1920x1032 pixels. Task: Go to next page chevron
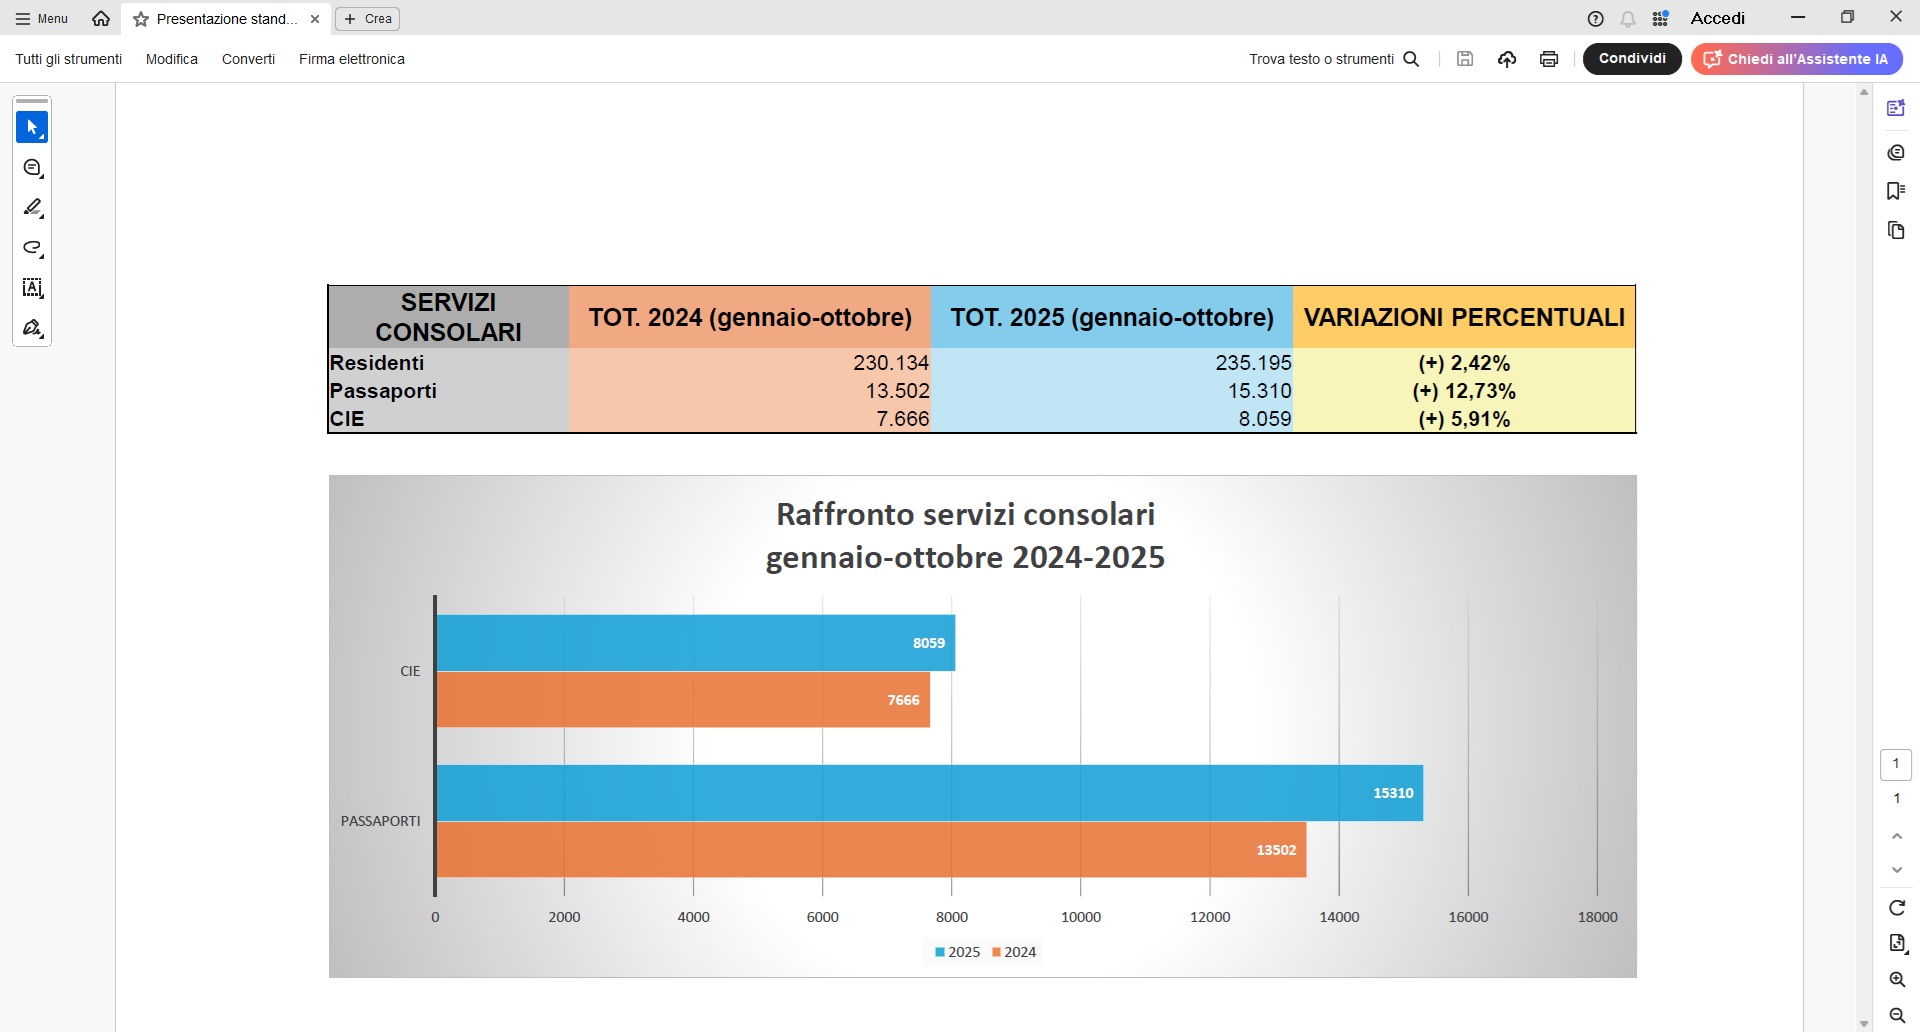point(1896,870)
